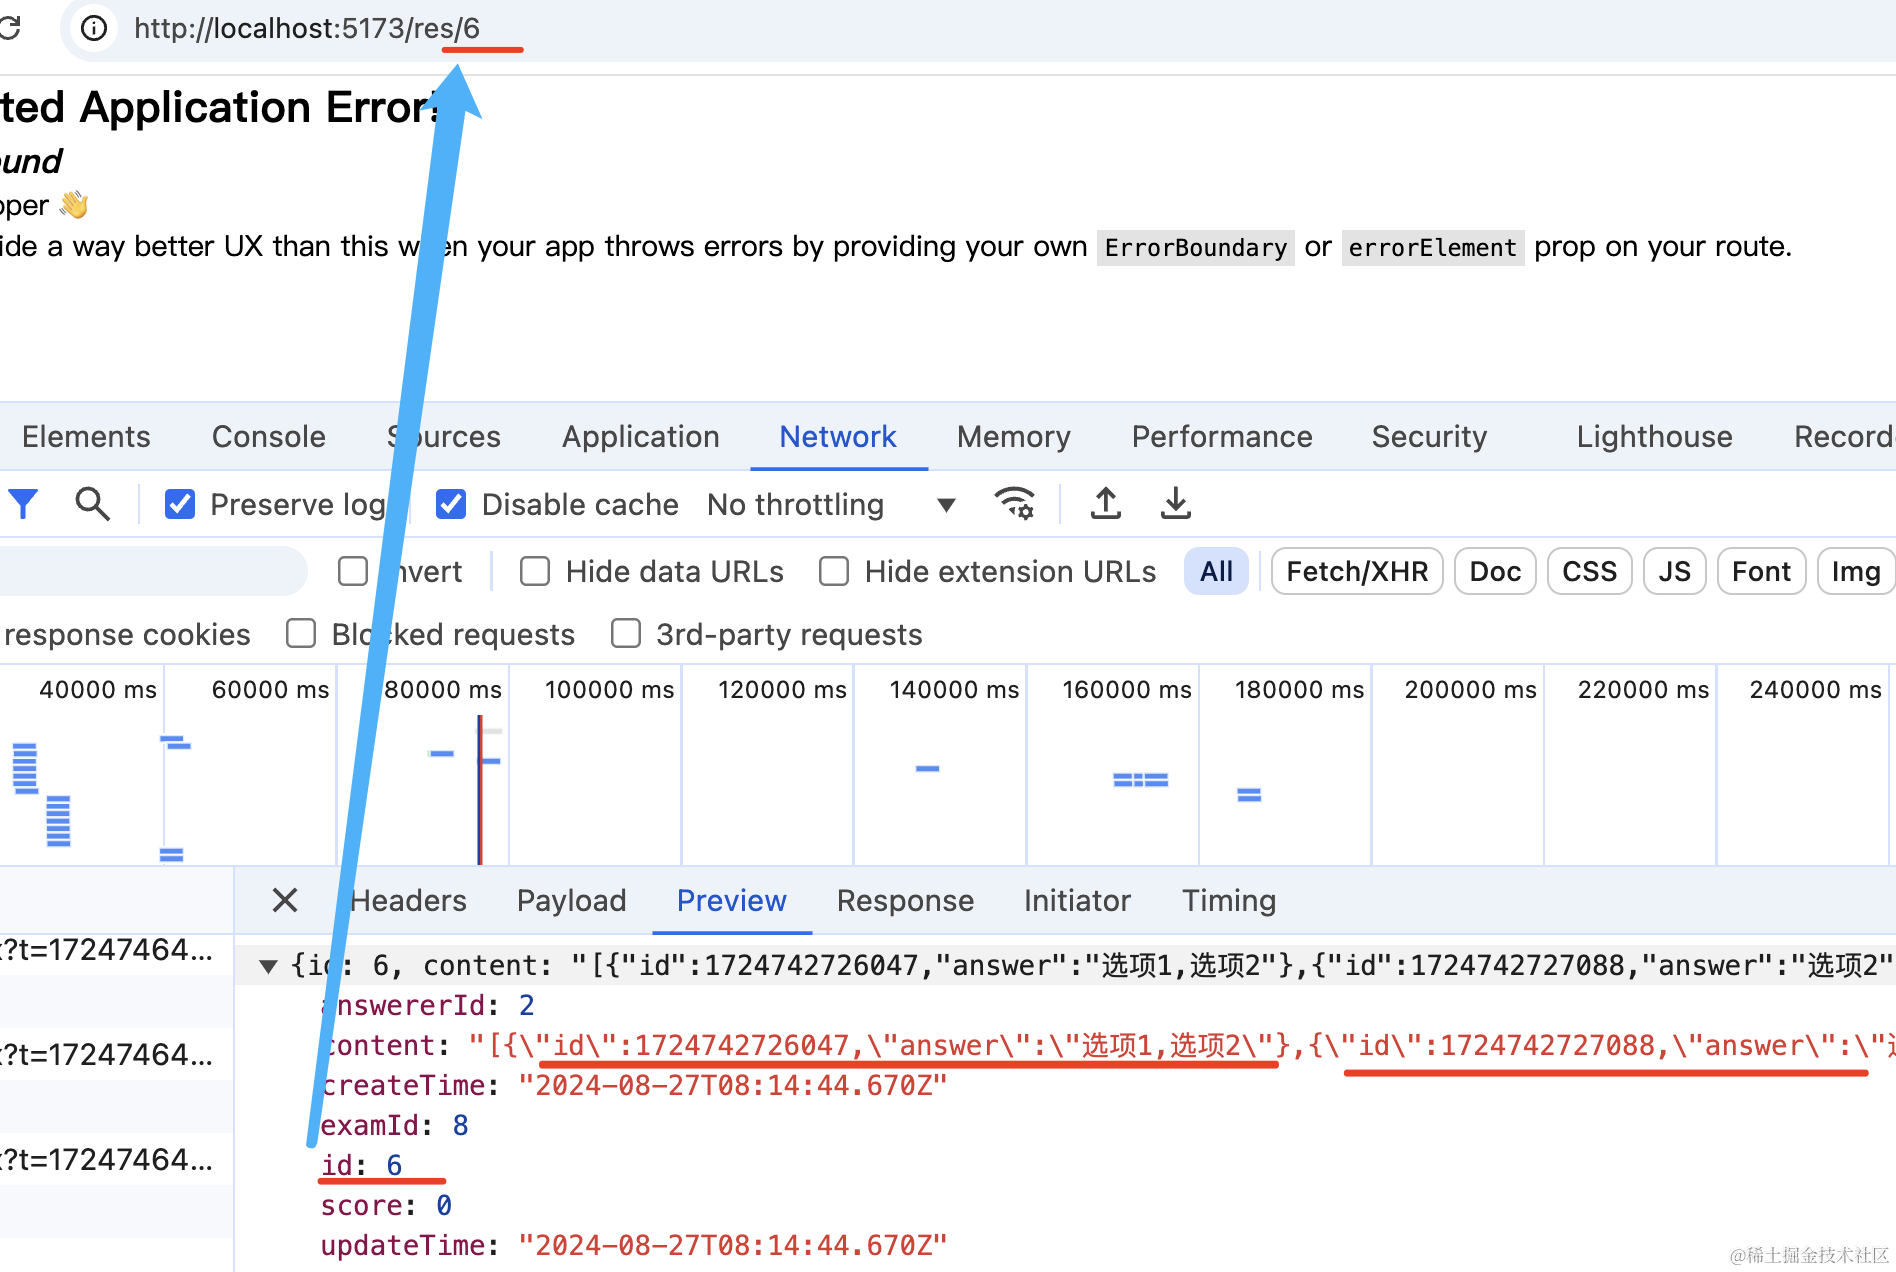
Task: Collapse the JSON response object triangle
Action: coord(267,966)
